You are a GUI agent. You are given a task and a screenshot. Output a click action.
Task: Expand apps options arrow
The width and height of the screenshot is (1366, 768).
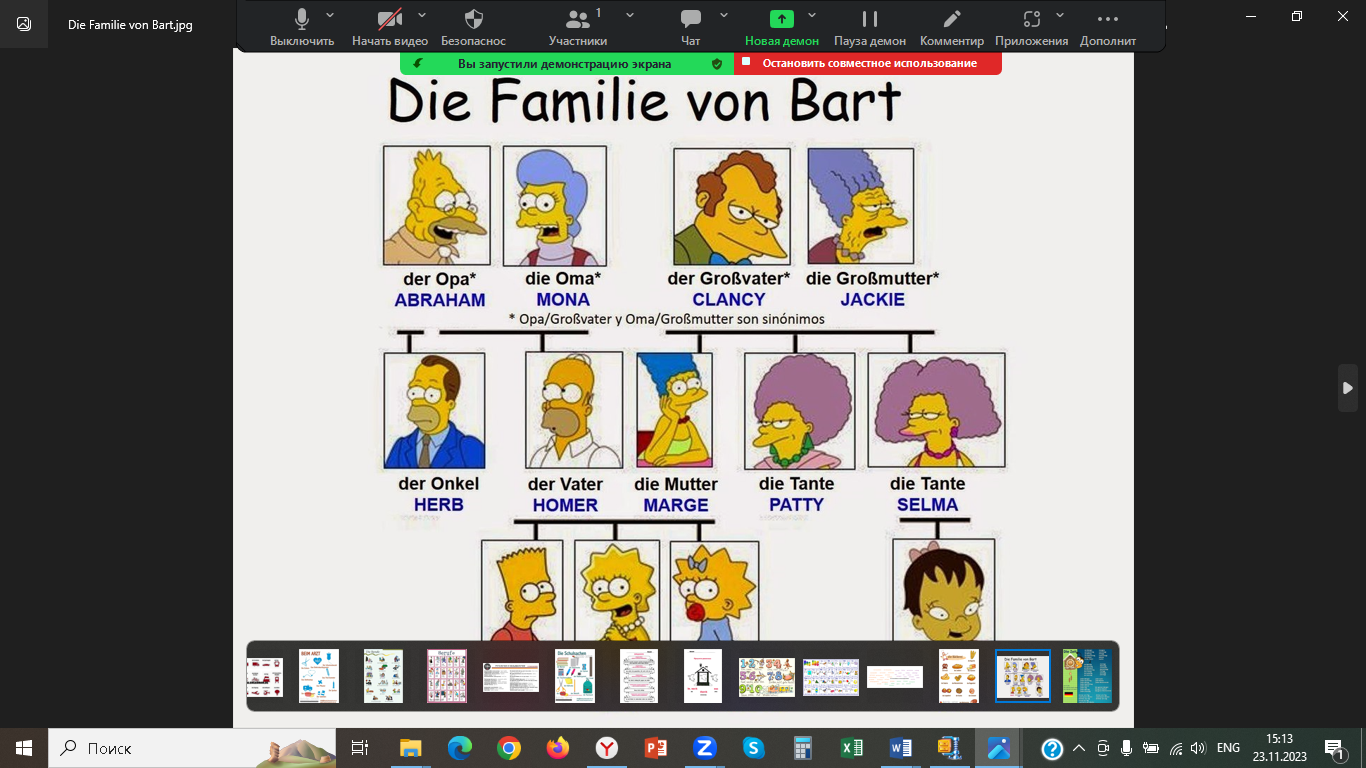point(1060,15)
